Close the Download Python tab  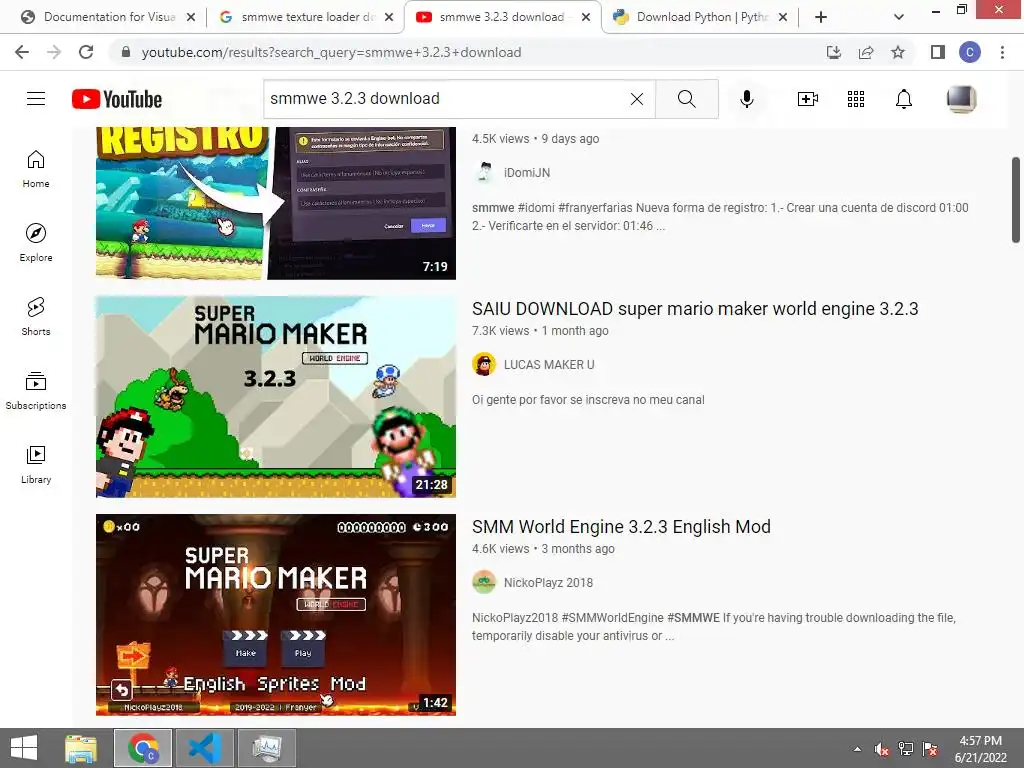point(783,17)
